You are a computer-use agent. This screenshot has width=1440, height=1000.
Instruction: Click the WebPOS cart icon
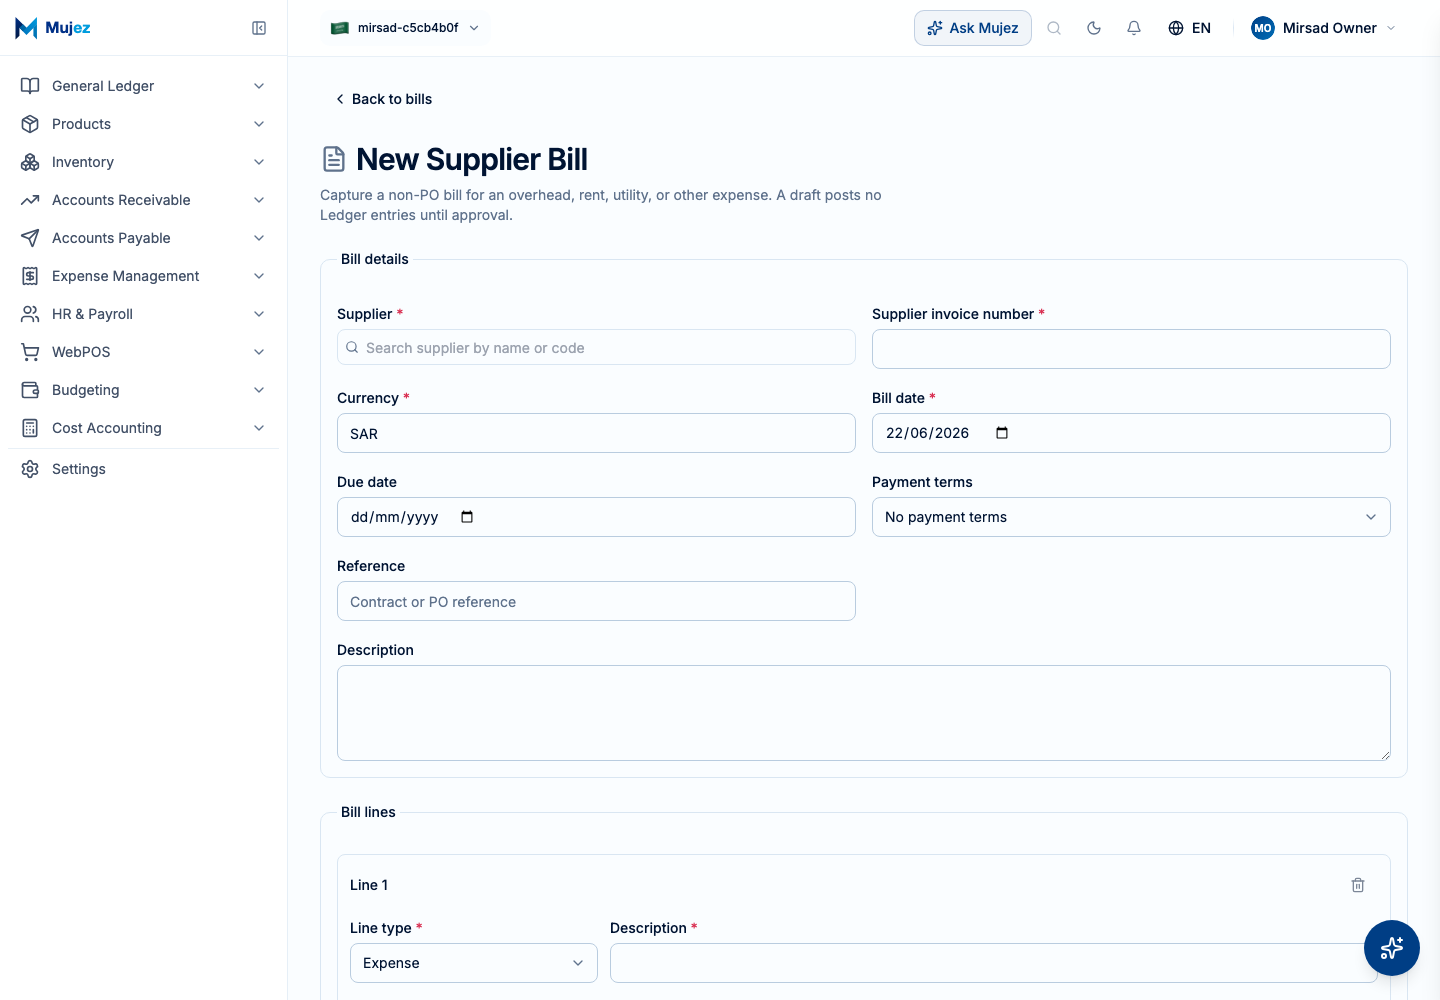(30, 352)
